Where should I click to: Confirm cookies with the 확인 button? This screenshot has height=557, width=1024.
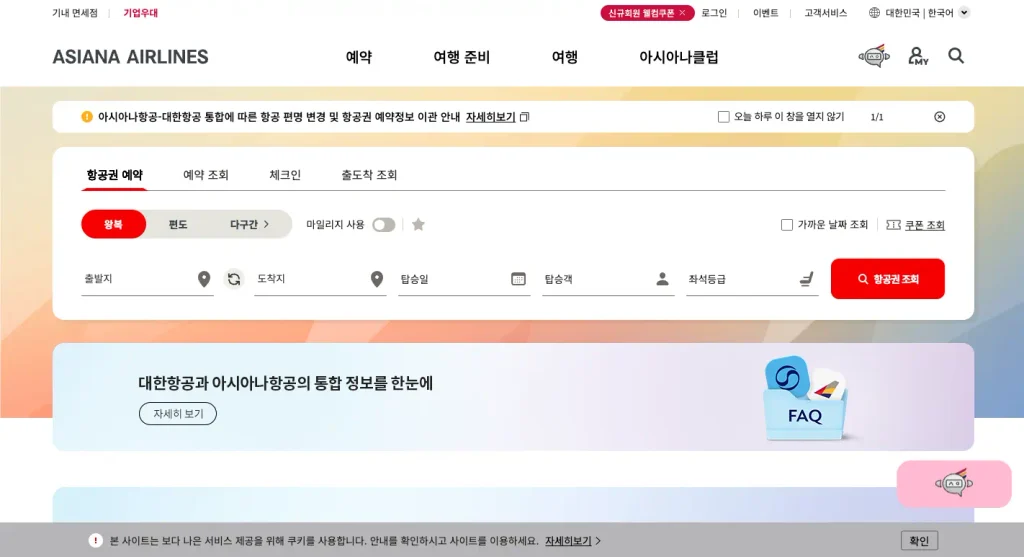tap(919, 541)
